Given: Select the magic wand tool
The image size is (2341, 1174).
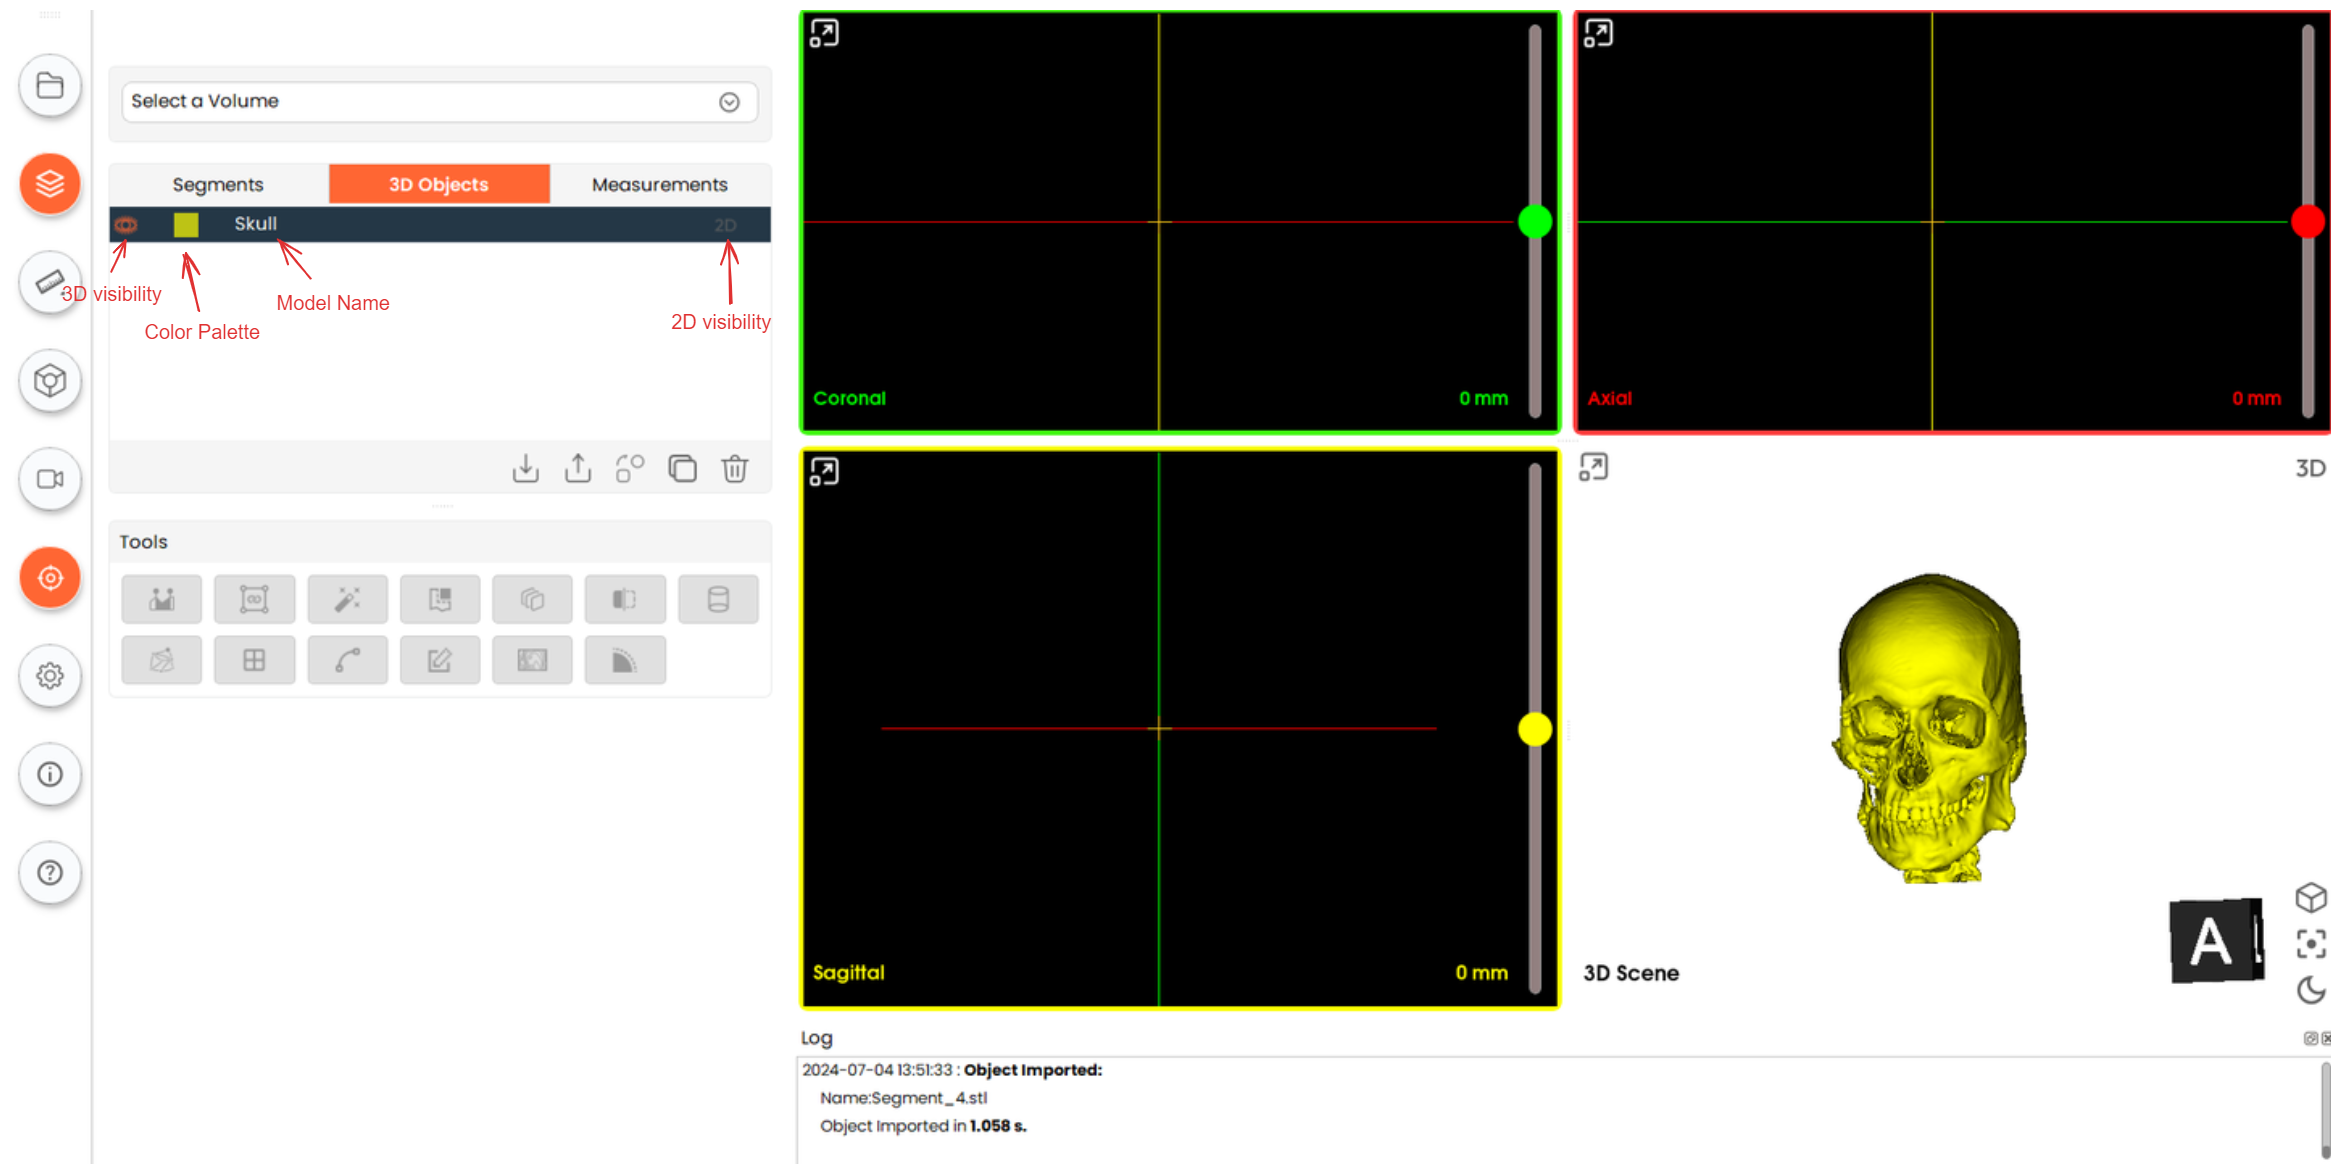Looking at the screenshot, I should 347,599.
